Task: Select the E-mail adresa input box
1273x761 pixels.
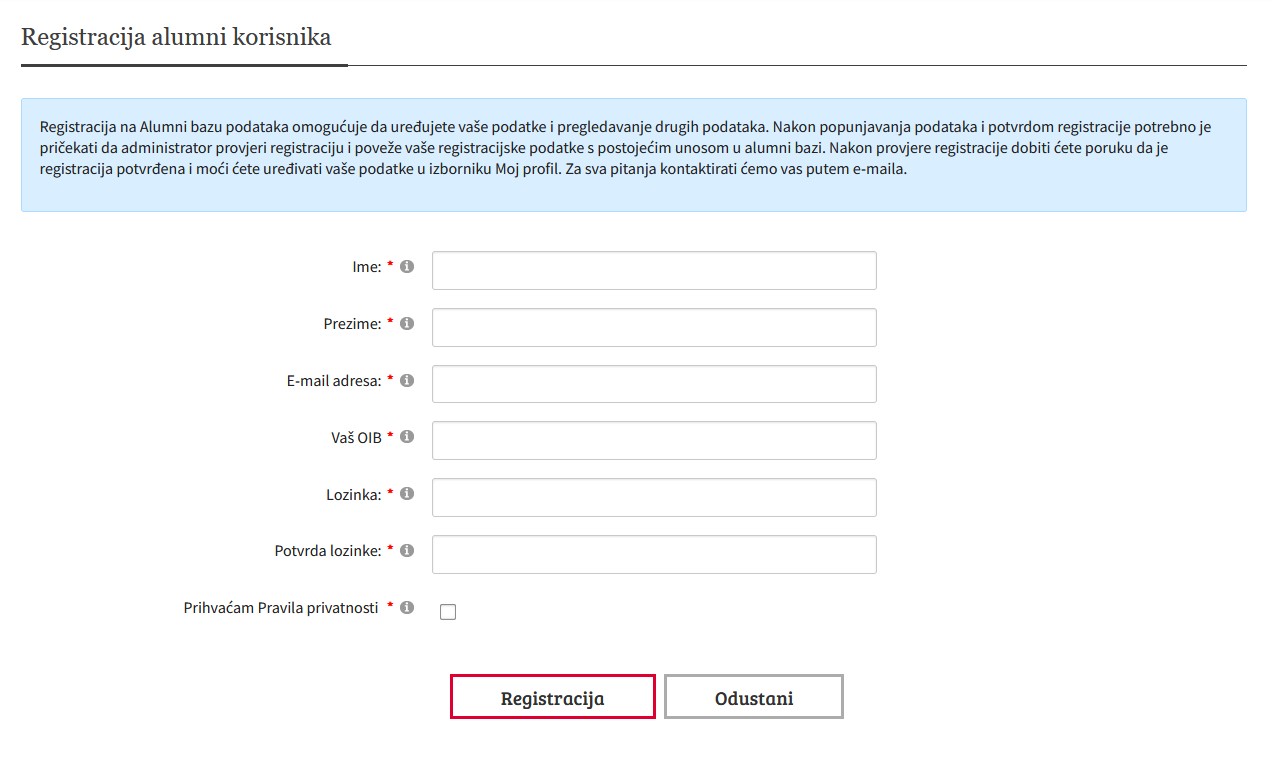Action: (654, 384)
